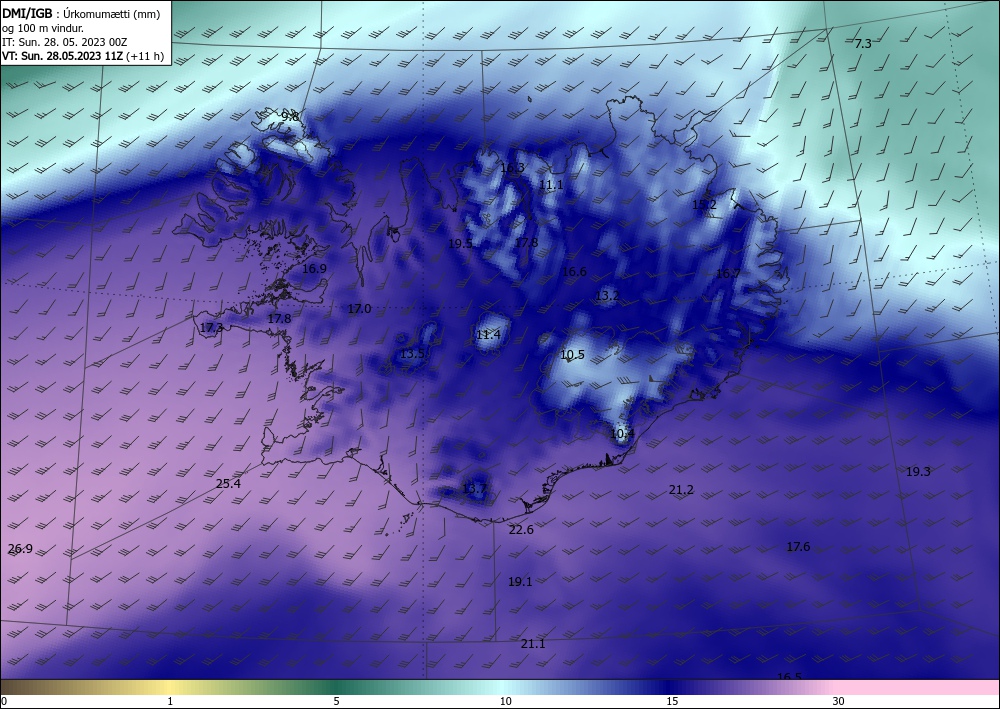The width and height of the screenshot is (1000, 709).
Task: Select the 21.1 value label
Action: tap(533, 644)
